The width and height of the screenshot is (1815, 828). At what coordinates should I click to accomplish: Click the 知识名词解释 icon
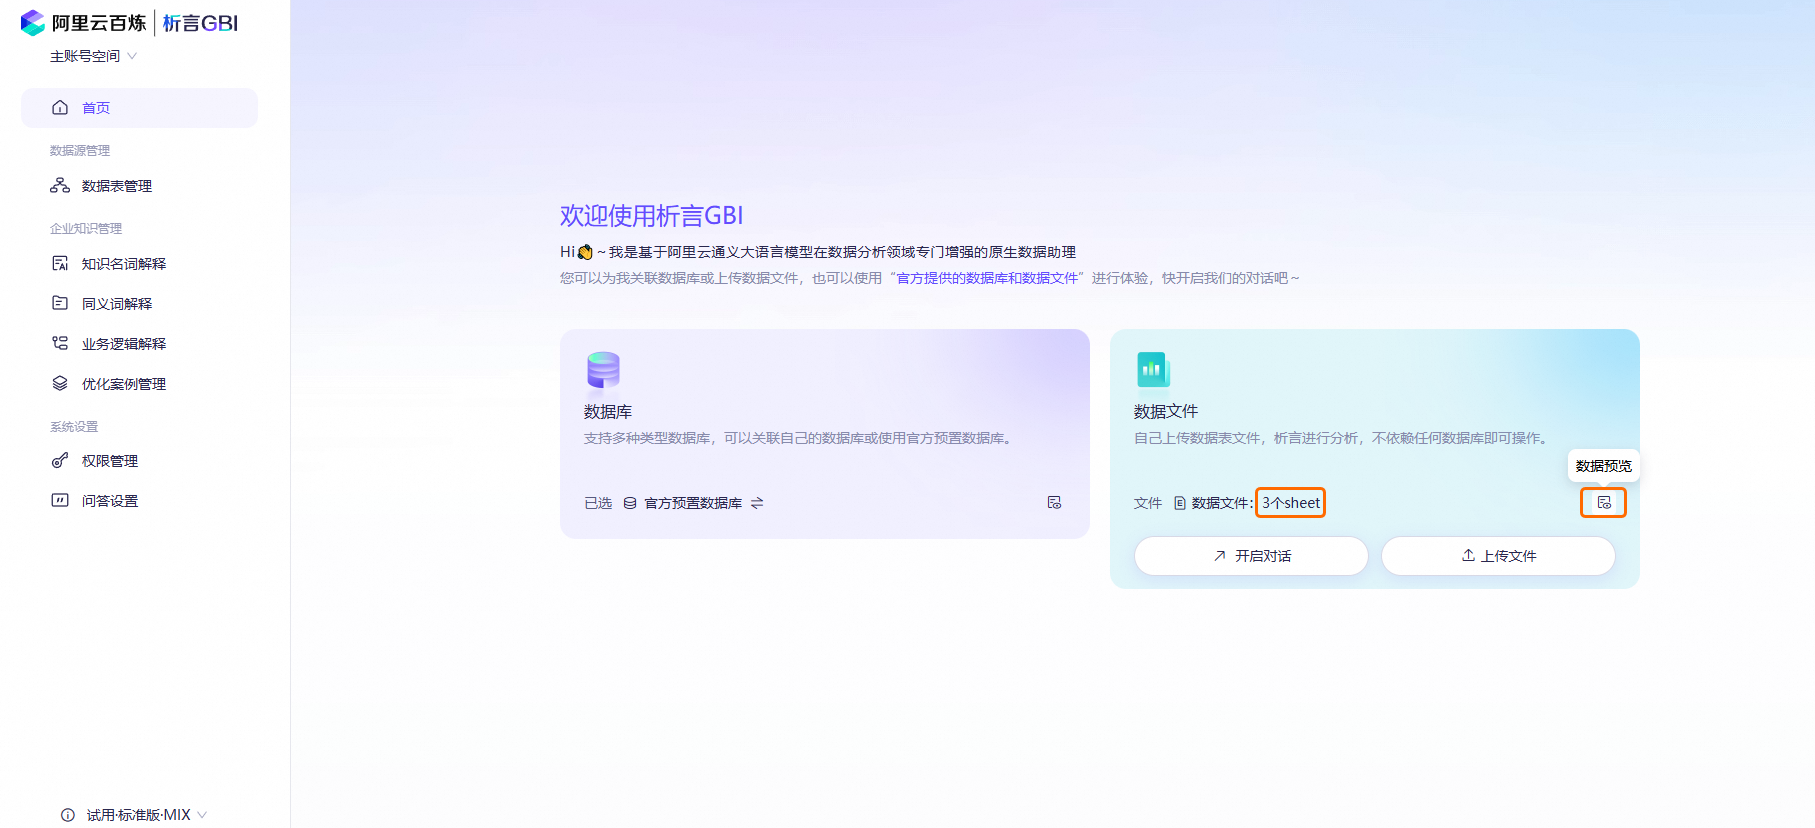[60, 263]
